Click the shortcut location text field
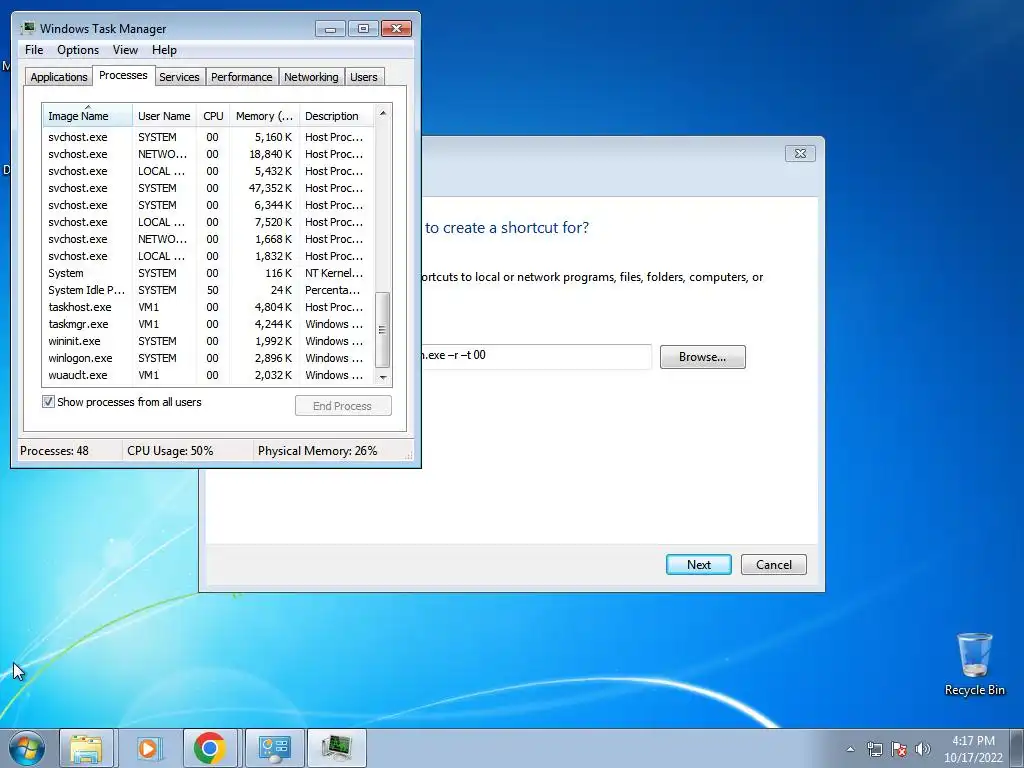The height and width of the screenshot is (768, 1024). pos(536,356)
